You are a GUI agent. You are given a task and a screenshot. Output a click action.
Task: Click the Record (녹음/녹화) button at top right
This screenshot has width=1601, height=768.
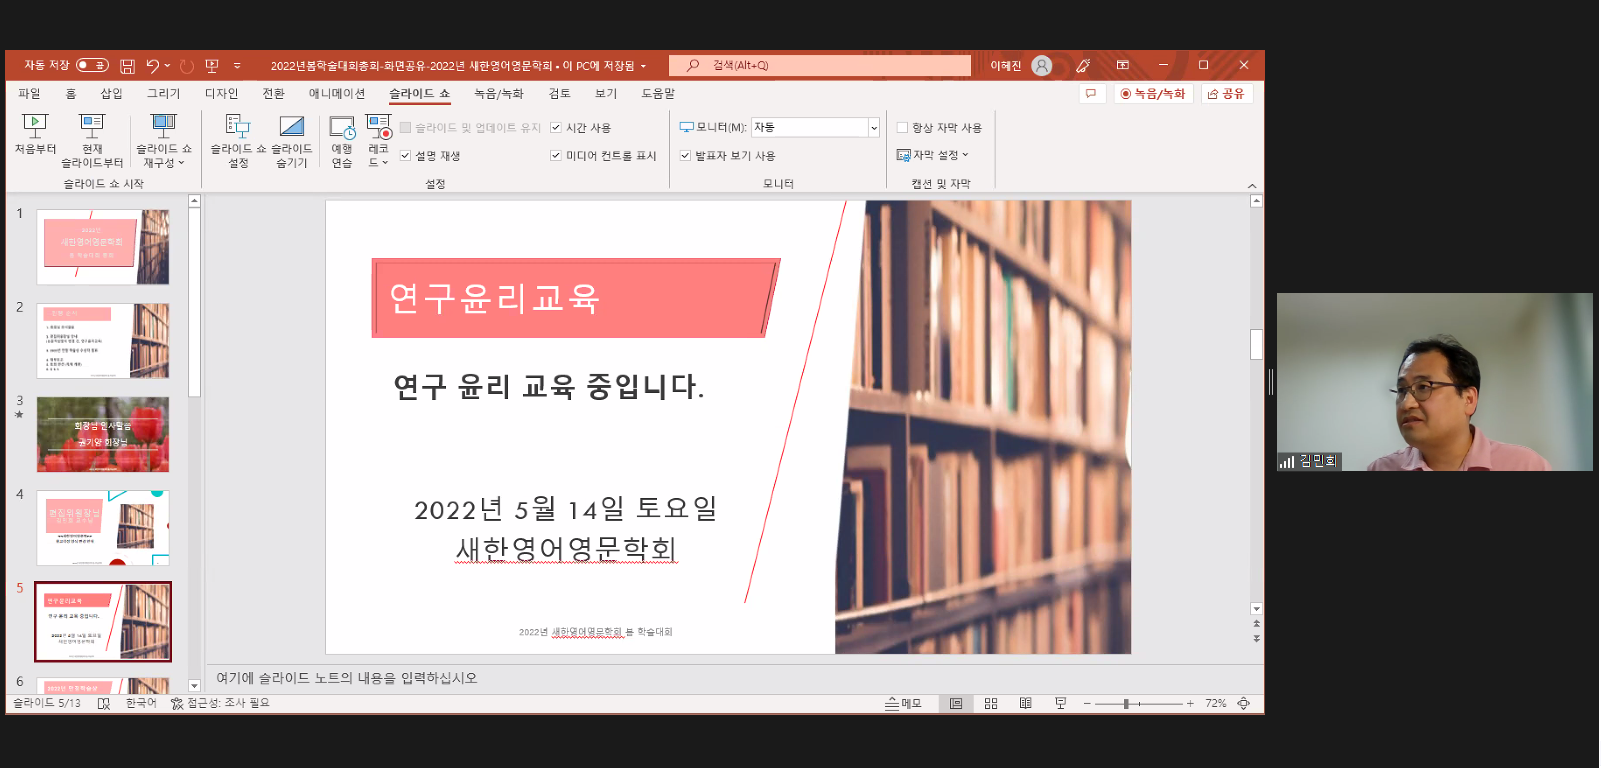1153,94
